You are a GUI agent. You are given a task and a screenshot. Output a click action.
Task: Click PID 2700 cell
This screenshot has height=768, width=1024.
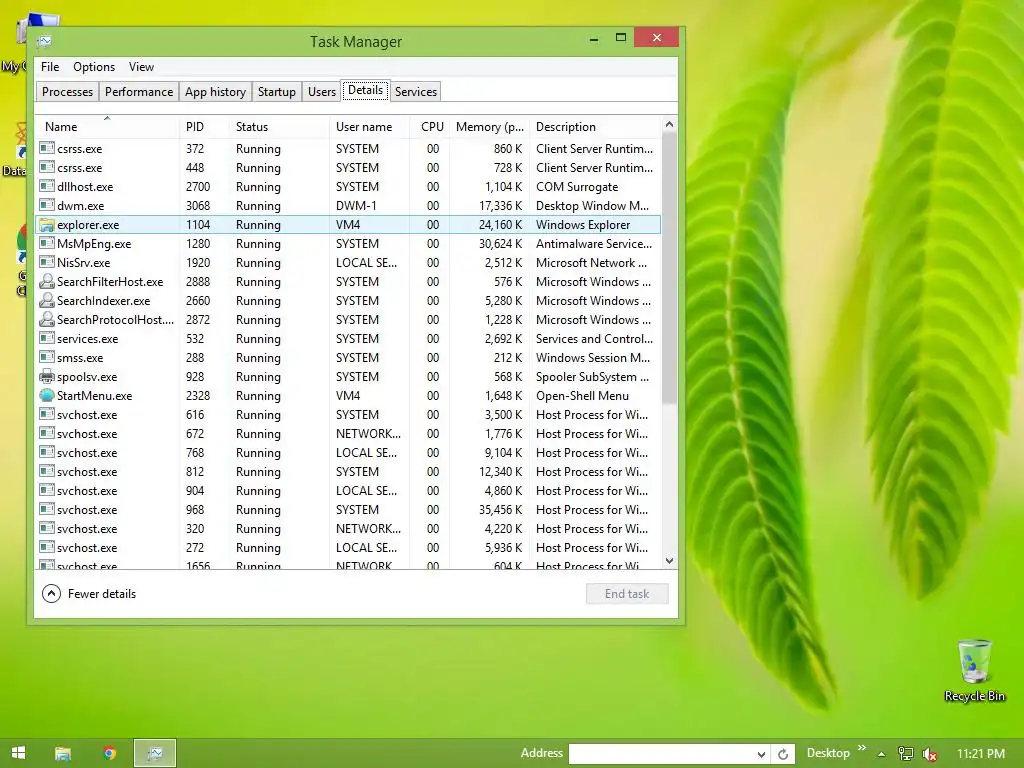[x=198, y=187]
